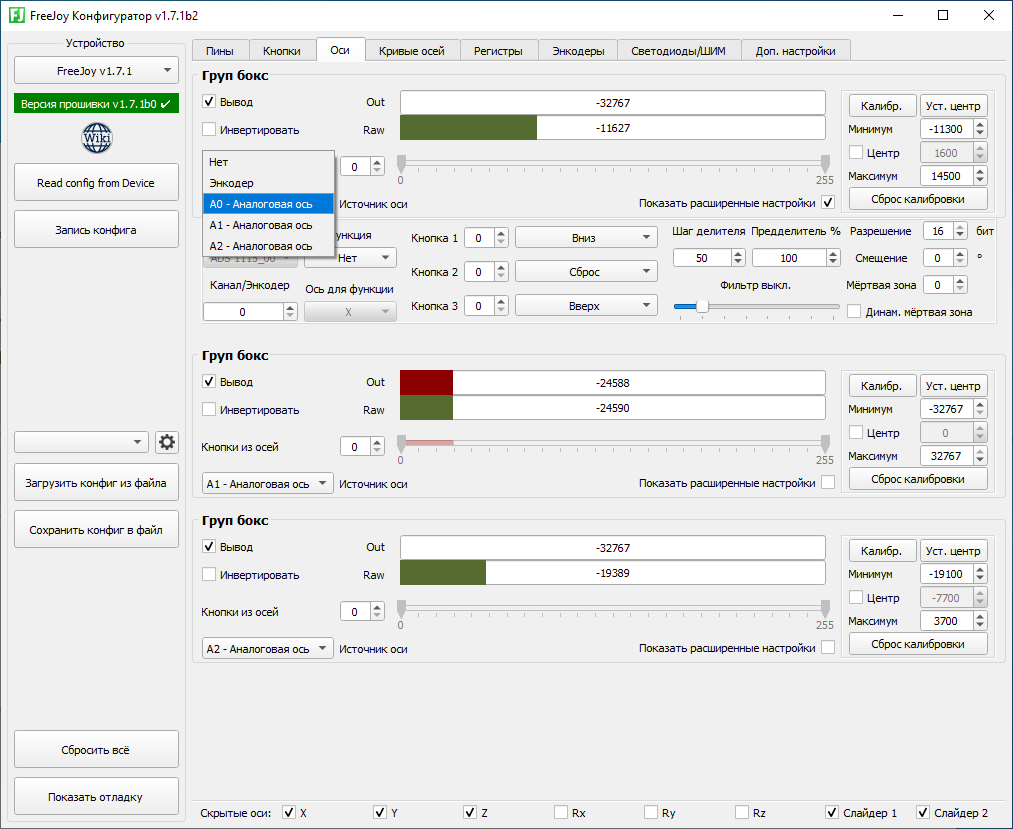Open A2 - Аналоговая ось source dropdown

click(x=267, y=649)
